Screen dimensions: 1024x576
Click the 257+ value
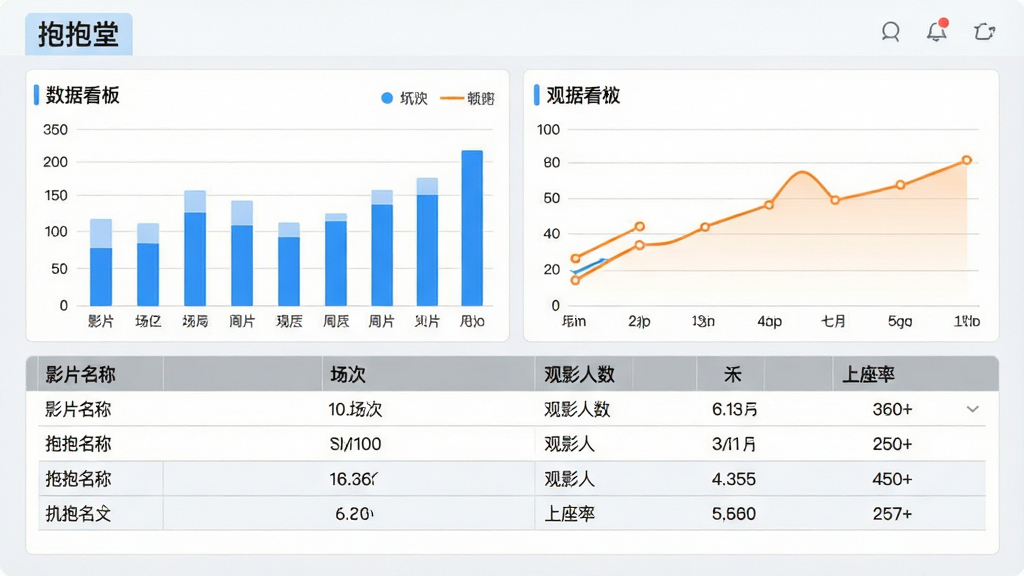pos(892,514)
